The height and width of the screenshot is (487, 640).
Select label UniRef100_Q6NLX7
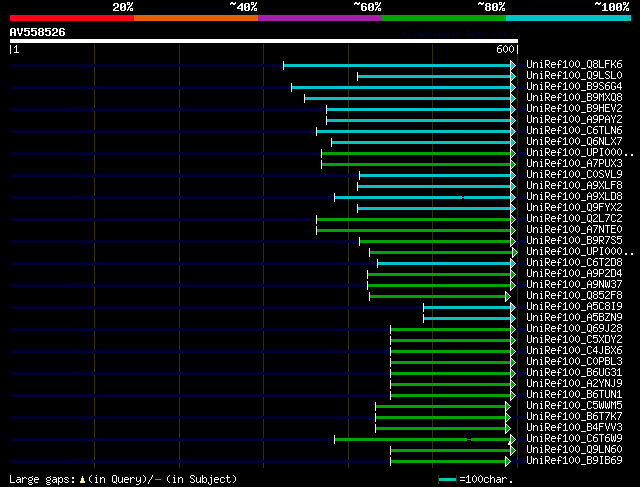tap(574, 142)
